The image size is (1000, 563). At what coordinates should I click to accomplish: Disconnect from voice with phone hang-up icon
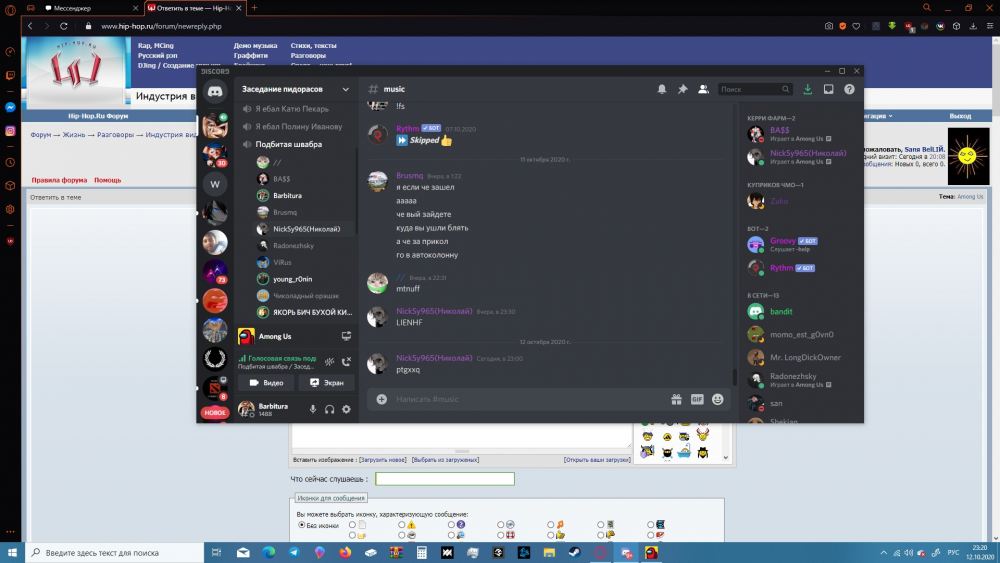click(x=346, y=362)
